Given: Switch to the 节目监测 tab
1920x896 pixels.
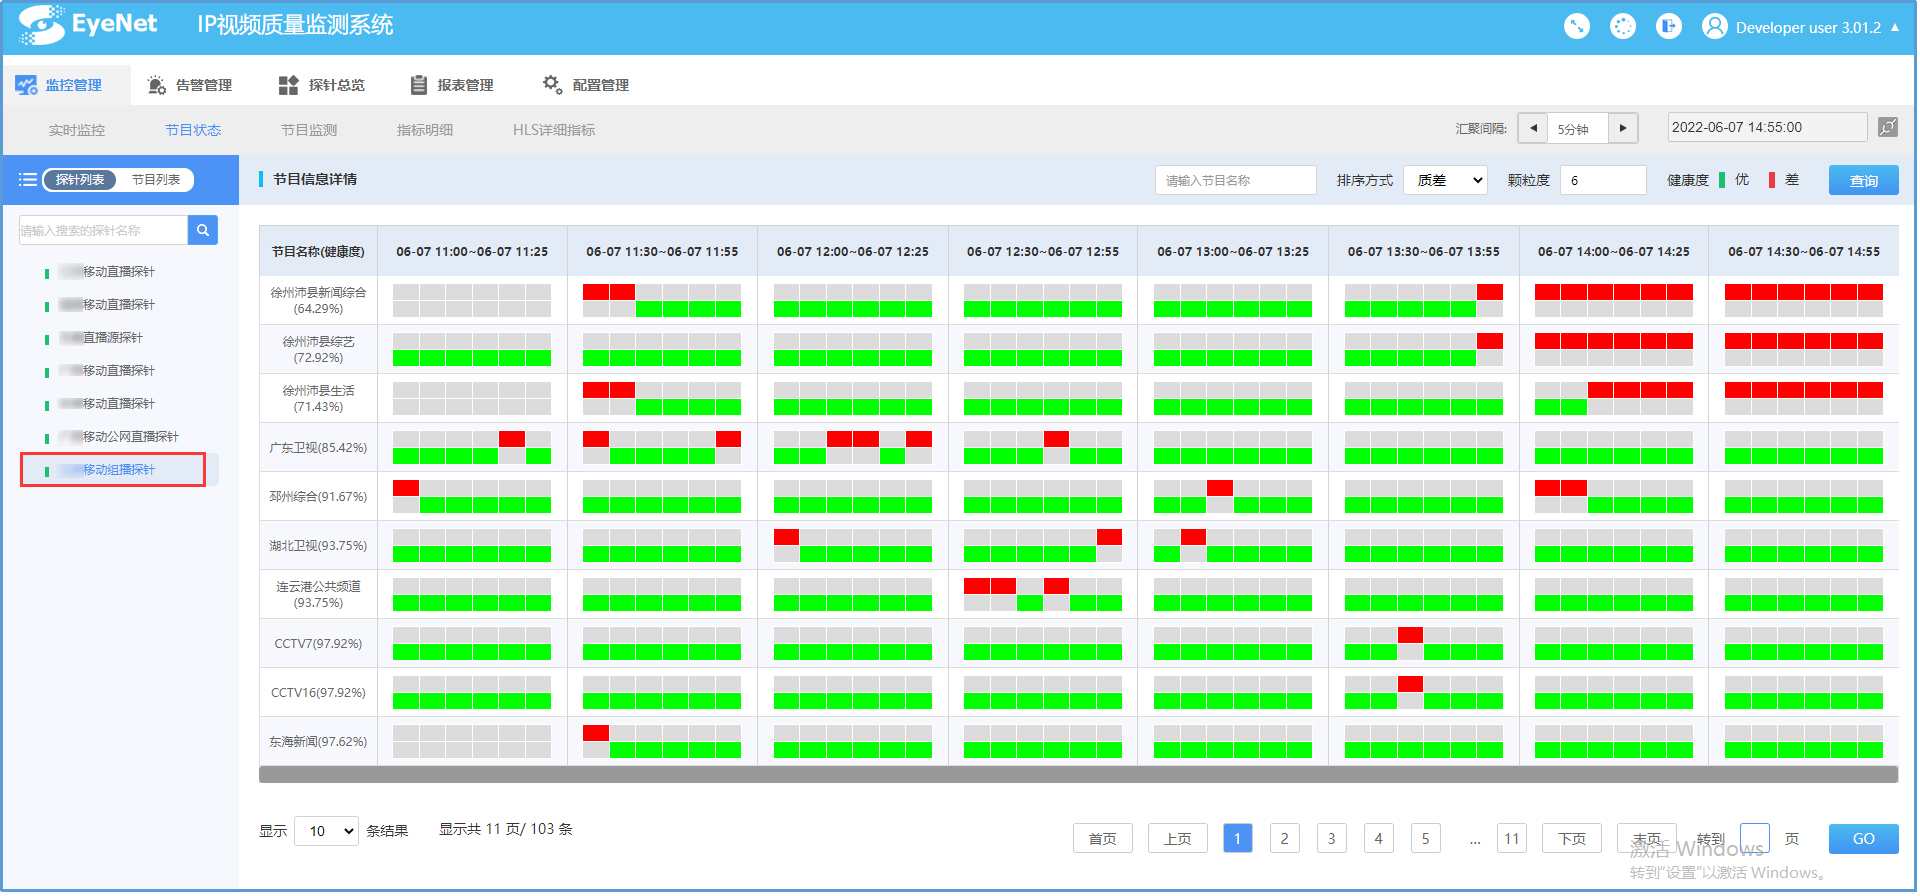Looking at the screenshot, I should tap(309, 130).
